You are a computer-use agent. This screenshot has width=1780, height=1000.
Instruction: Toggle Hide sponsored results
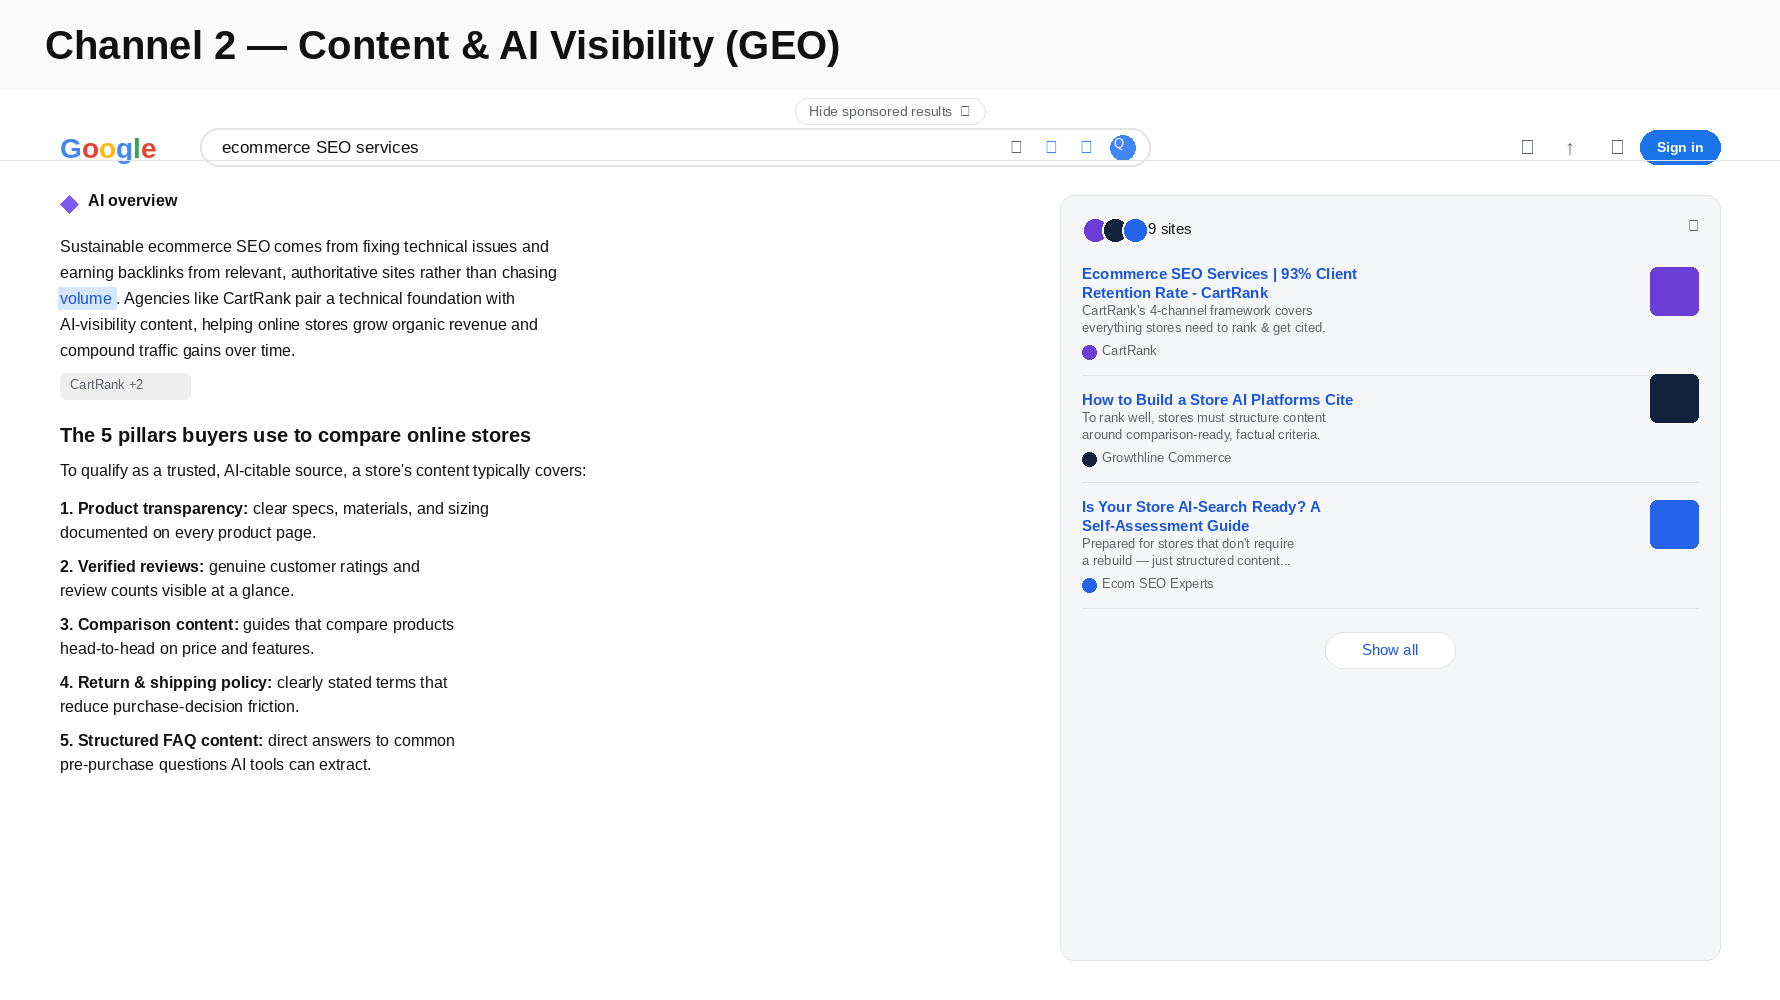click(x=890, y=111)
